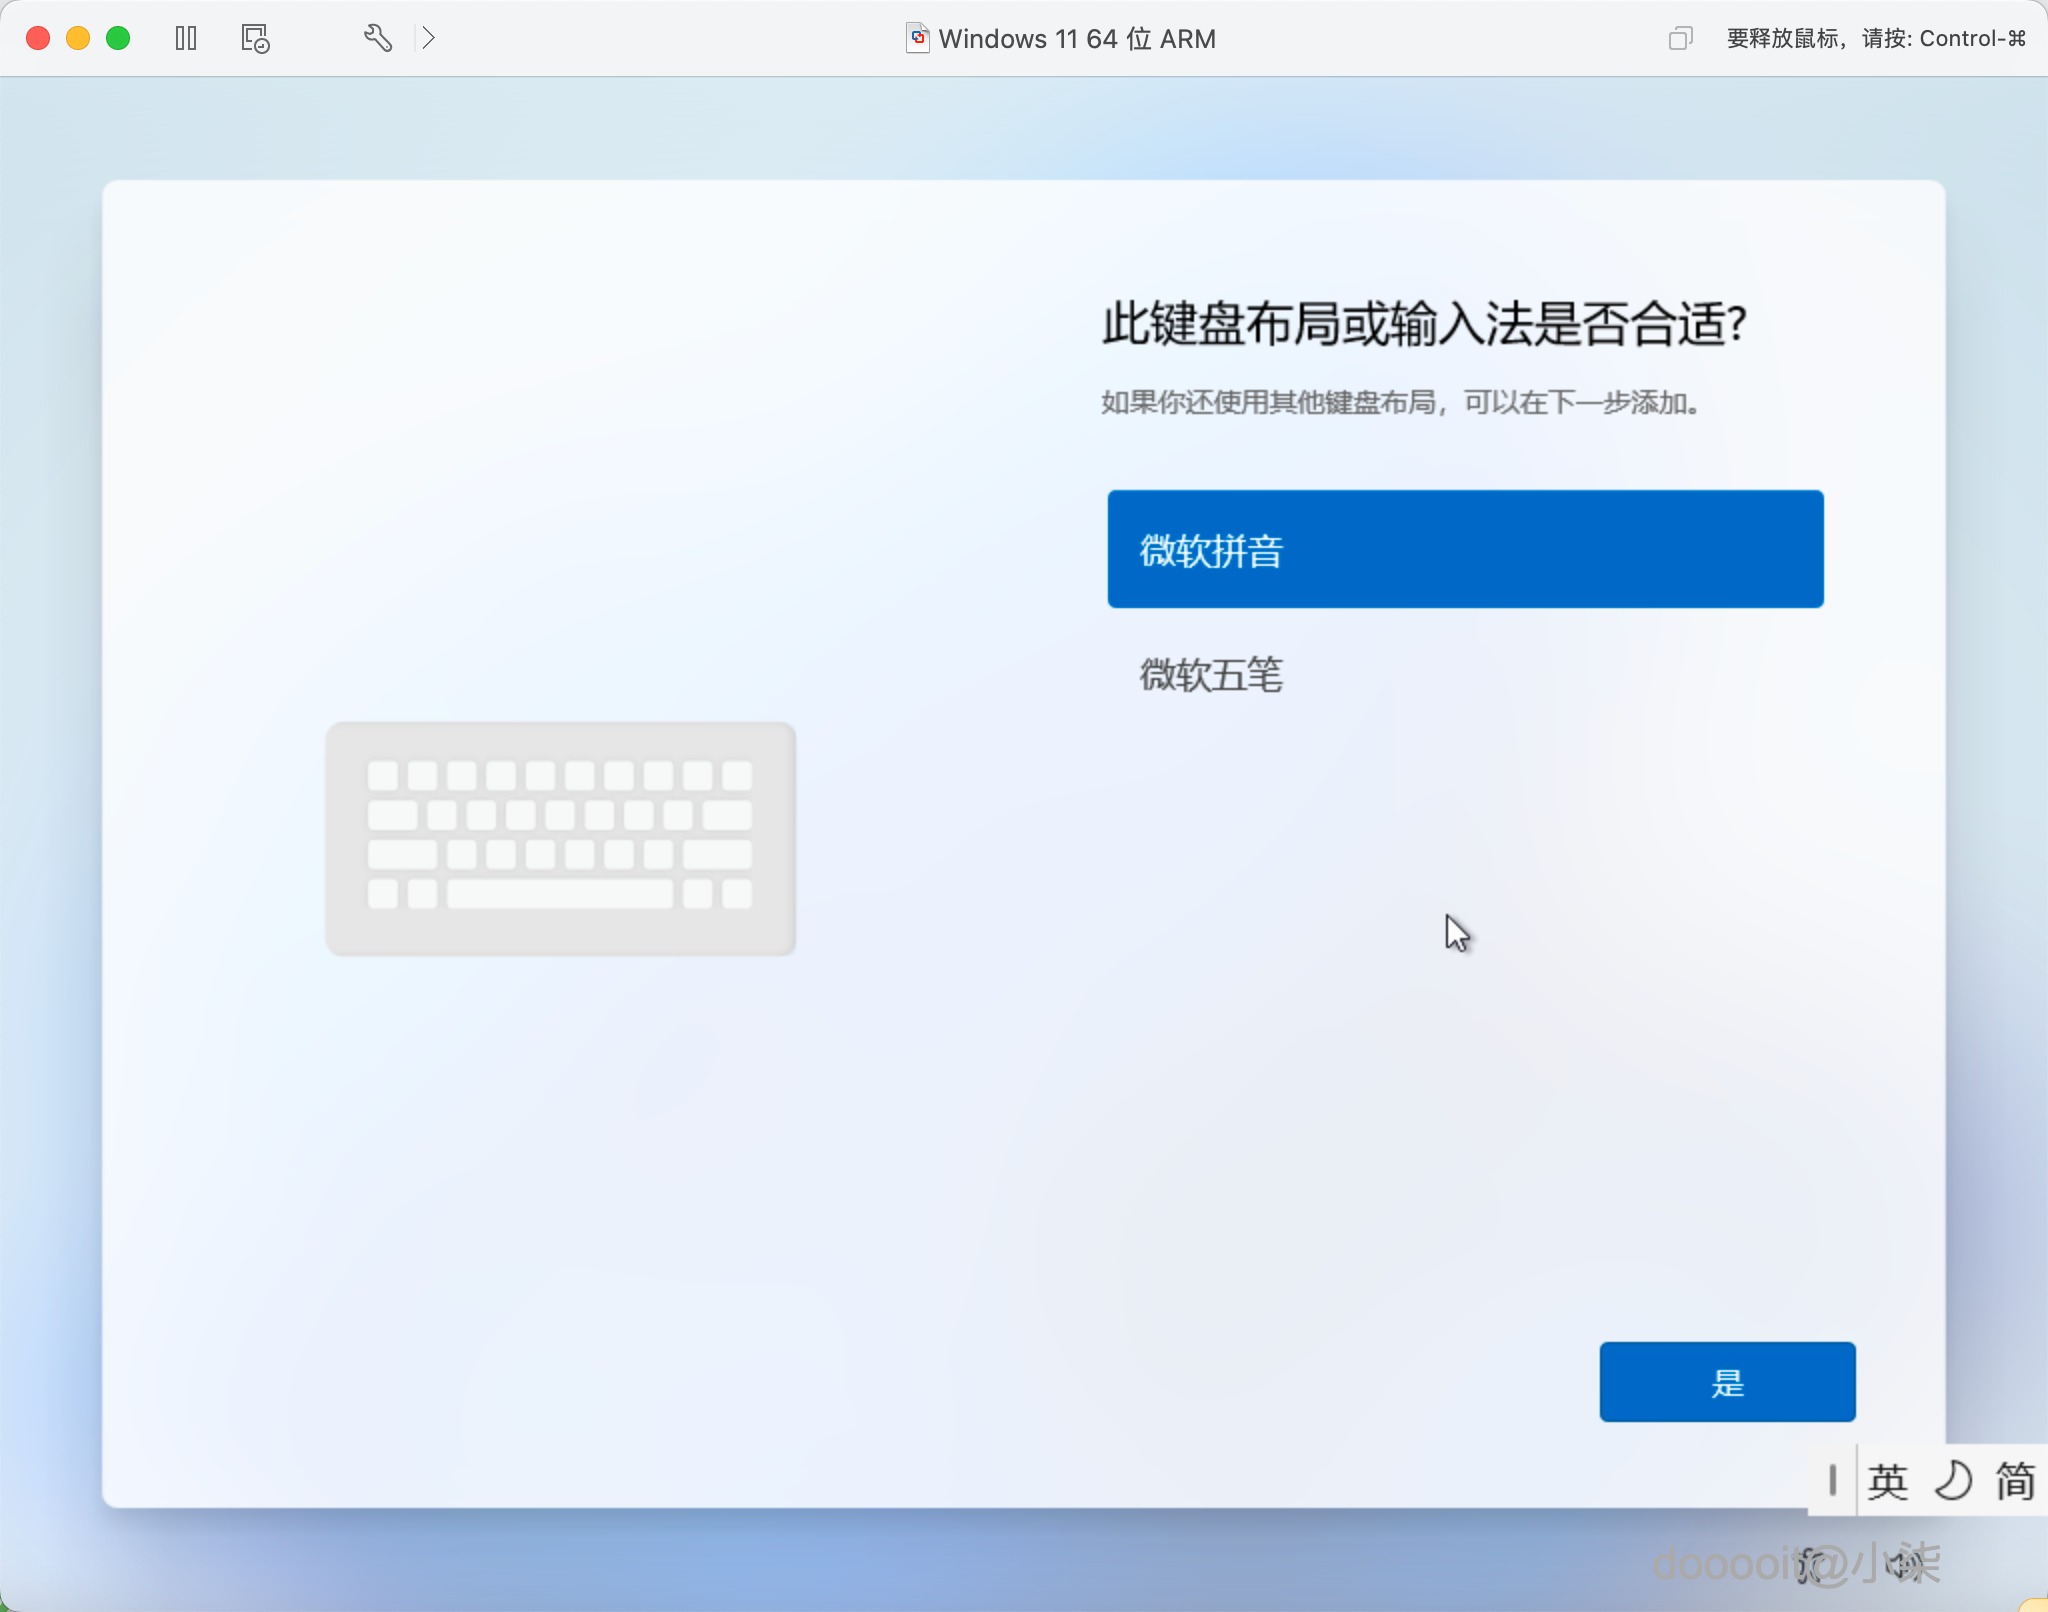Click the green traffic light to enter fullscreen
2048x1612 pixels.
119,38
